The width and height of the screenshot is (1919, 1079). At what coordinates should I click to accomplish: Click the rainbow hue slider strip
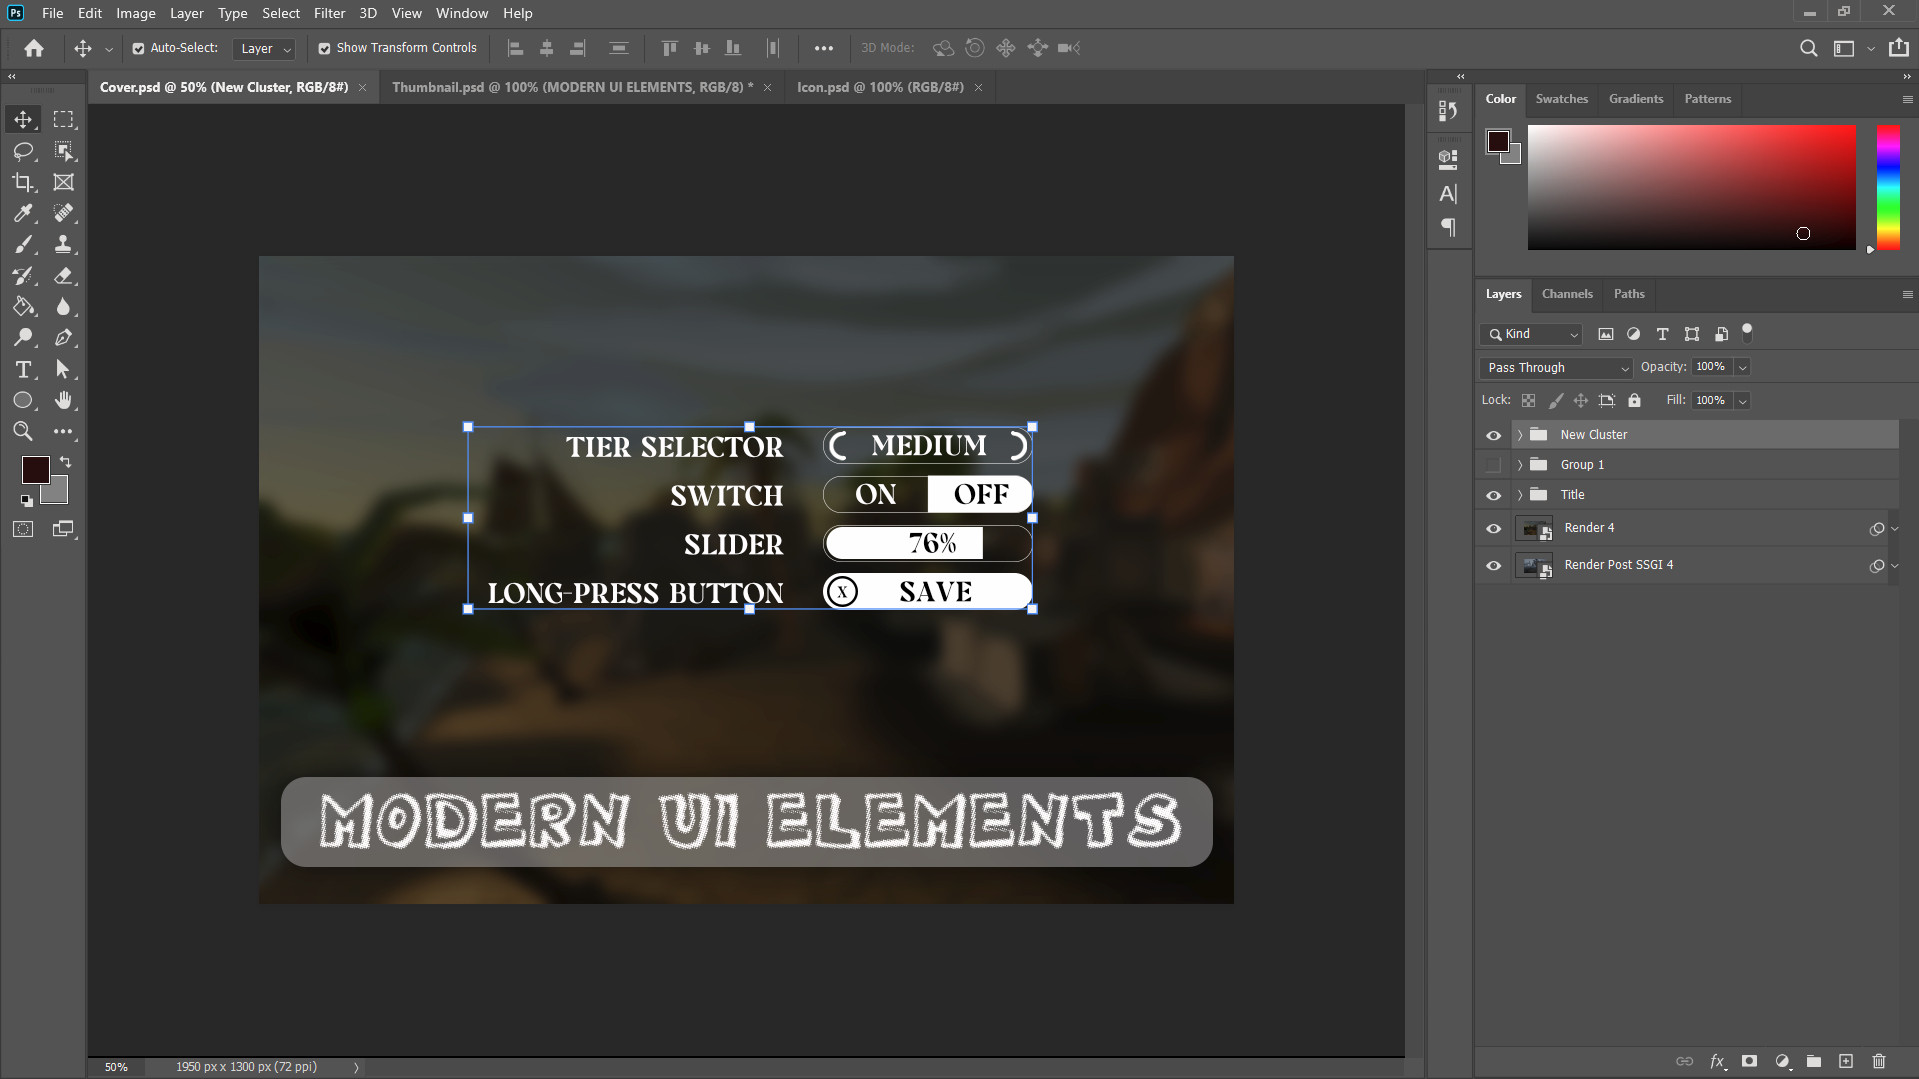pyautogui.click(x=1888, y=187)
